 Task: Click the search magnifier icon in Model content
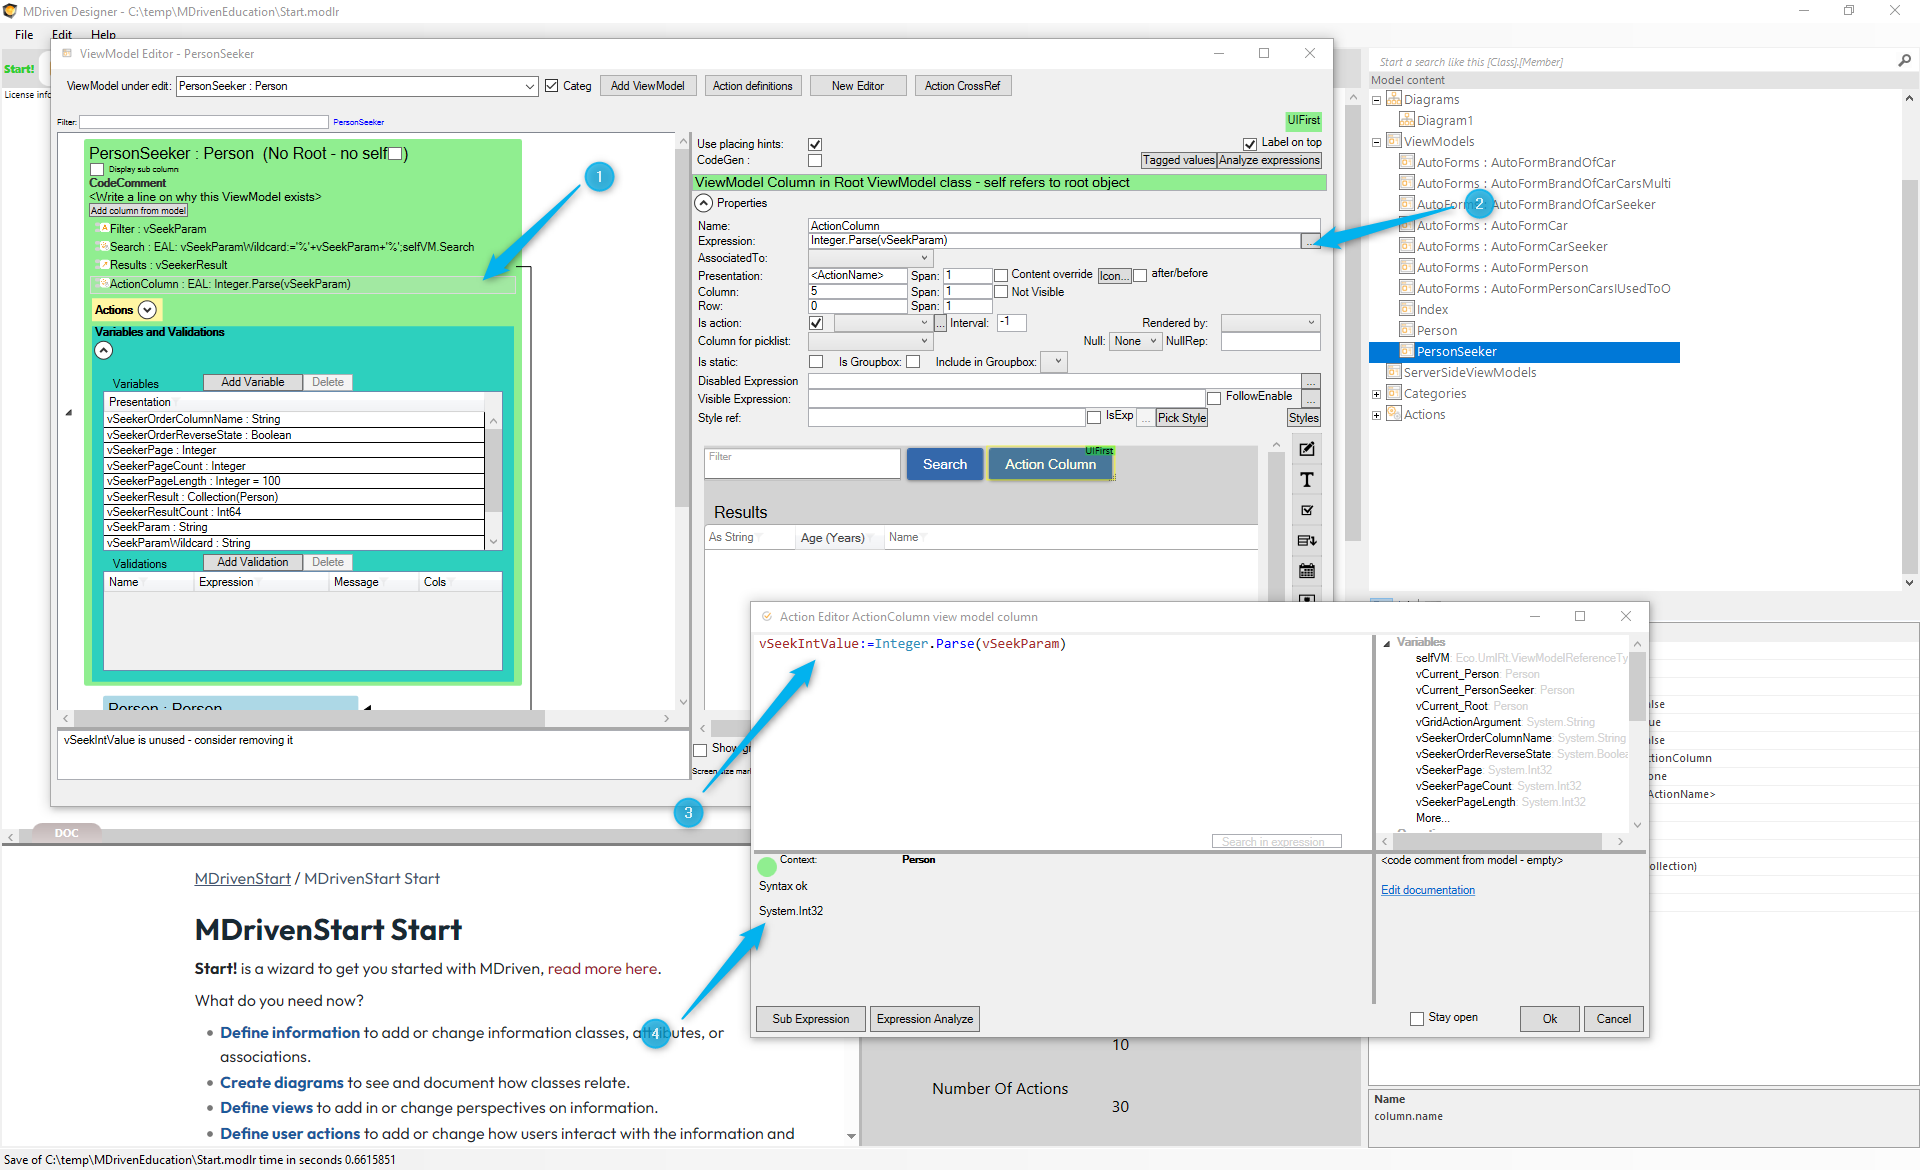(1904, 61)
